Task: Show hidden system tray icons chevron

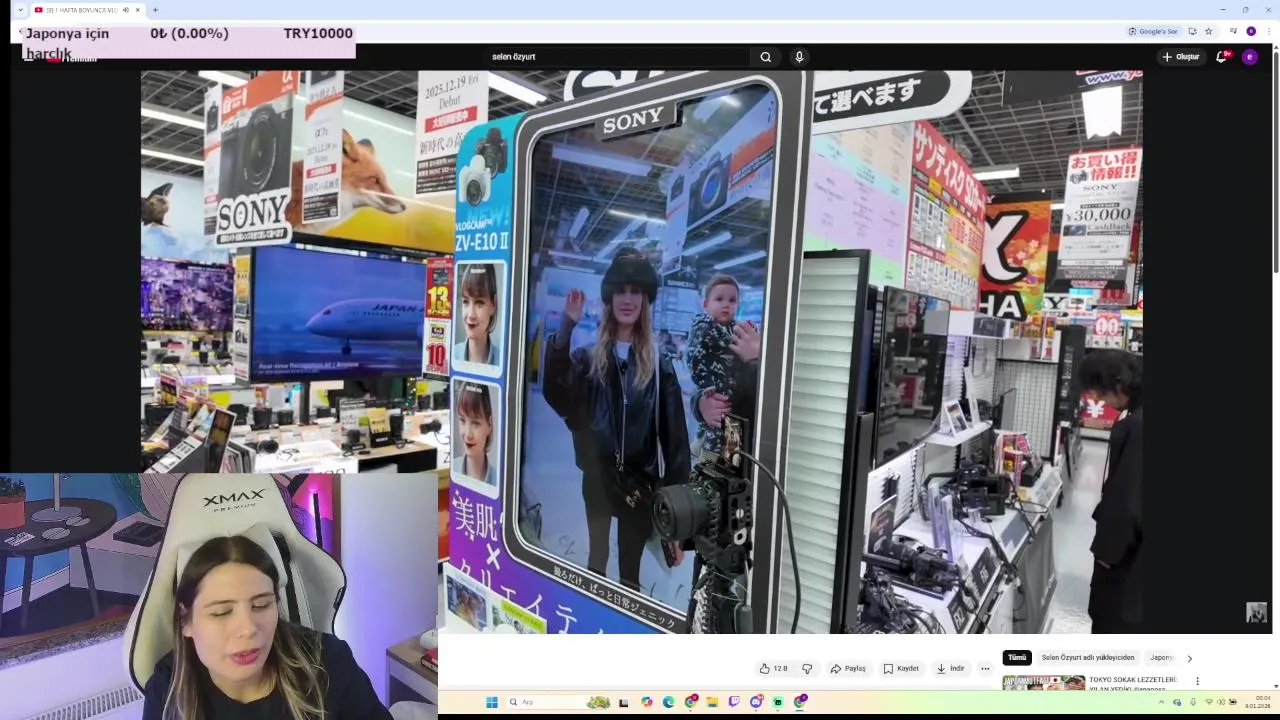Action: click(1161, 702)
